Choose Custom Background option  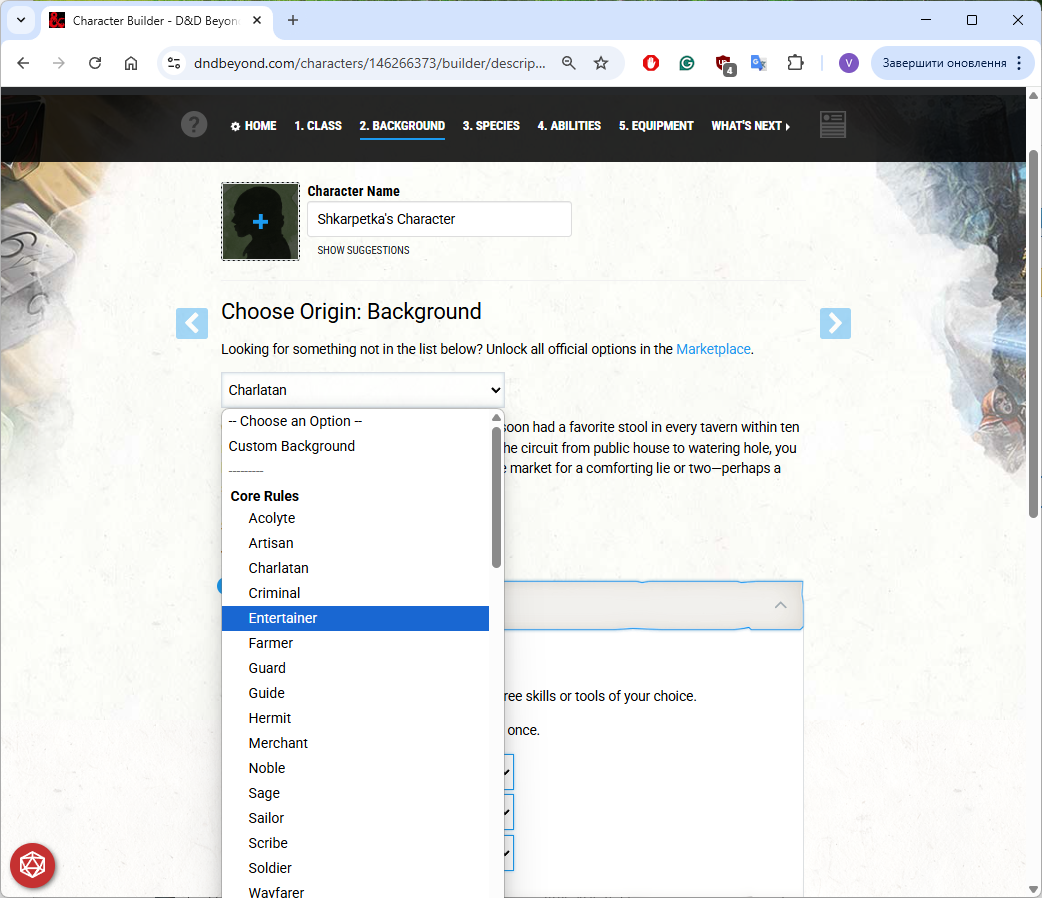(x=292, y=446)
